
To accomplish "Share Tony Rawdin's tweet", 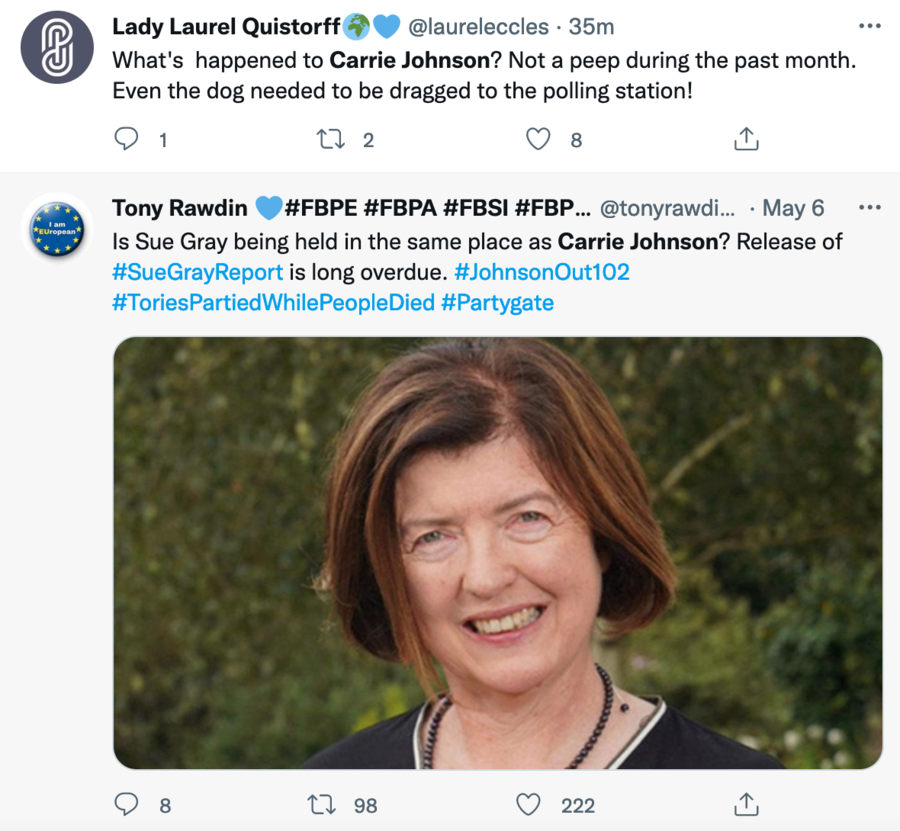I will point(746,804).
